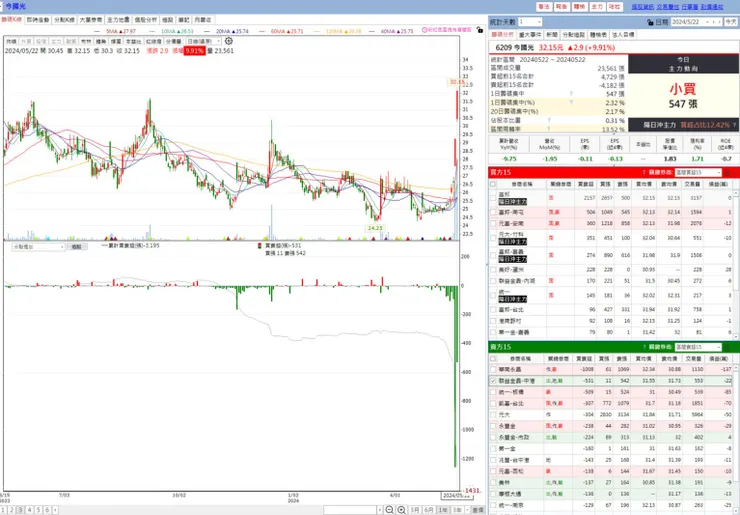740x515 pixels.
Task: Uncheck the 聯合金鼎-中港 broker checkbox
Action: [493, 381]
